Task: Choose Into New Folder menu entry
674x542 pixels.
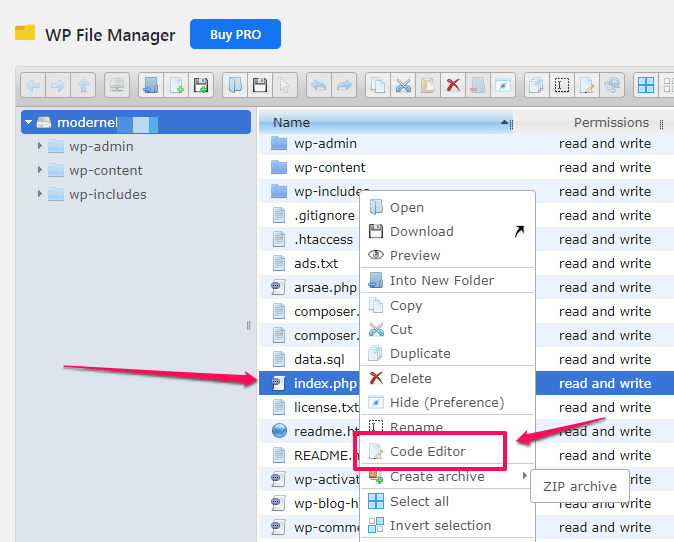Action: coord(447,280)
